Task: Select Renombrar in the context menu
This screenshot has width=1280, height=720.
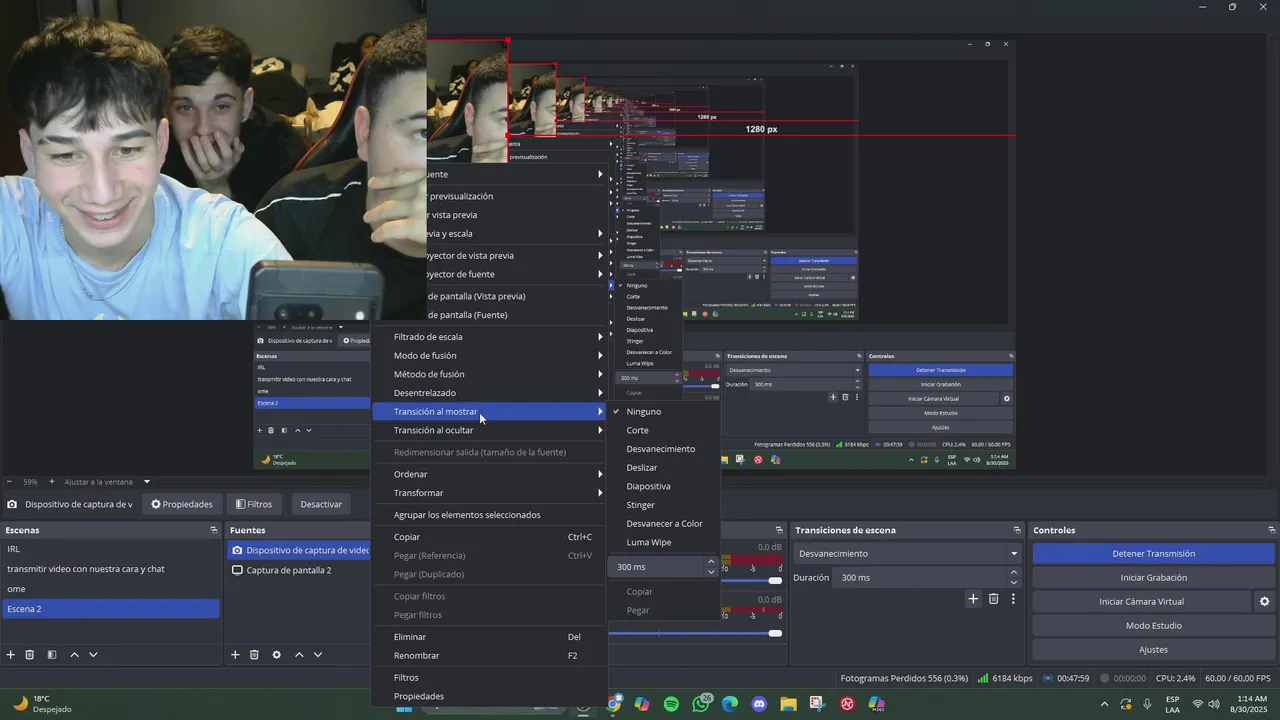Action: pyautogui.click(x=489, y=656)
